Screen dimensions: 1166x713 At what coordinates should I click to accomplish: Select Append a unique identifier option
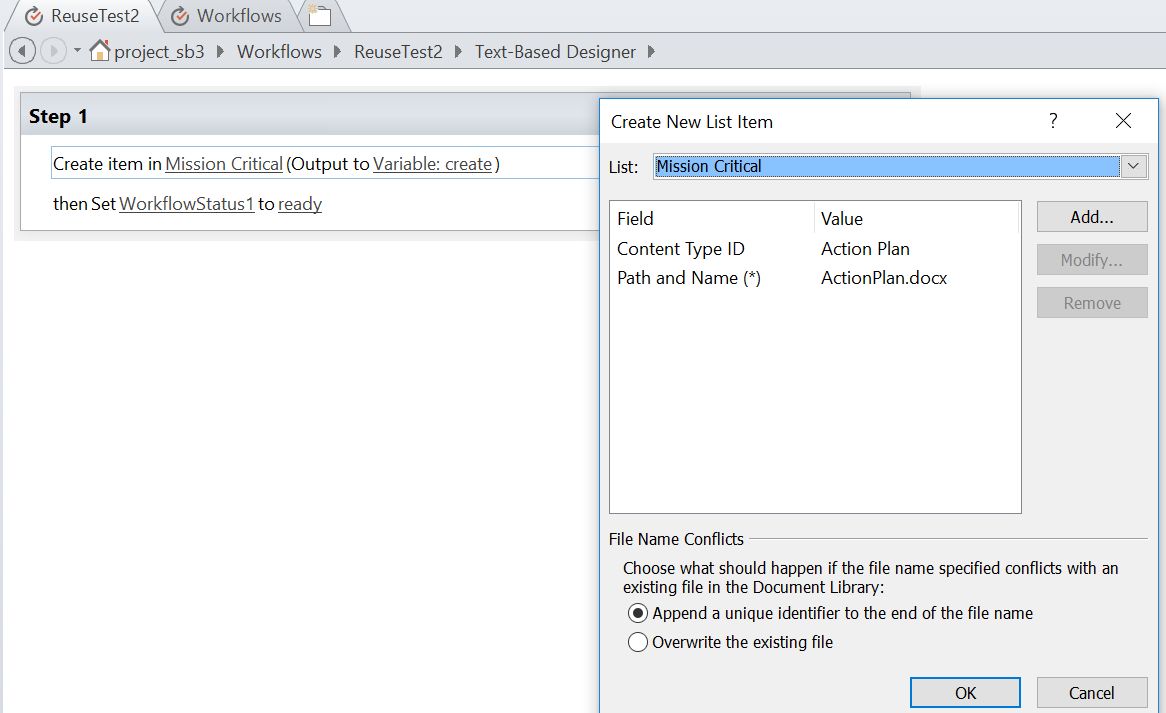pos(637,613)
